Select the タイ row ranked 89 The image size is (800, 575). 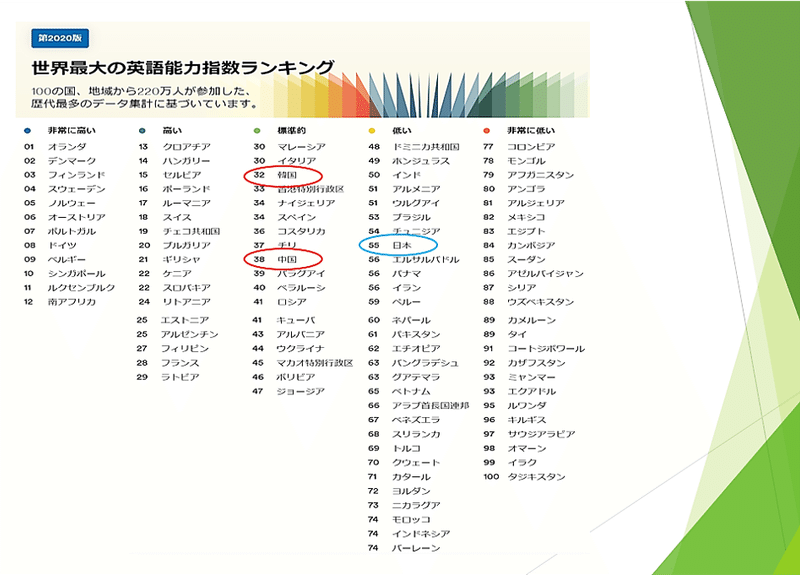click(x=505, y=334)
